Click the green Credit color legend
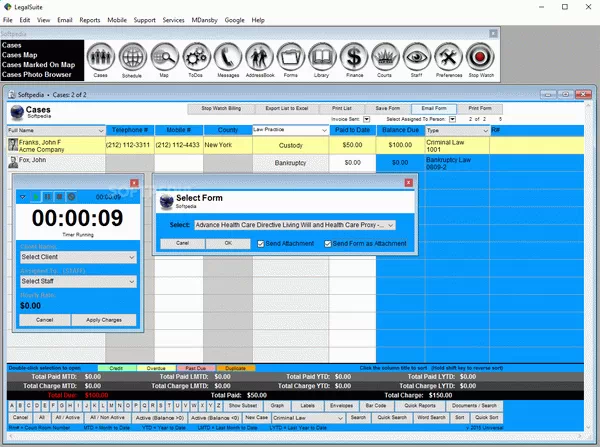This screenshot has width=600, height=447. pos(115,369)
